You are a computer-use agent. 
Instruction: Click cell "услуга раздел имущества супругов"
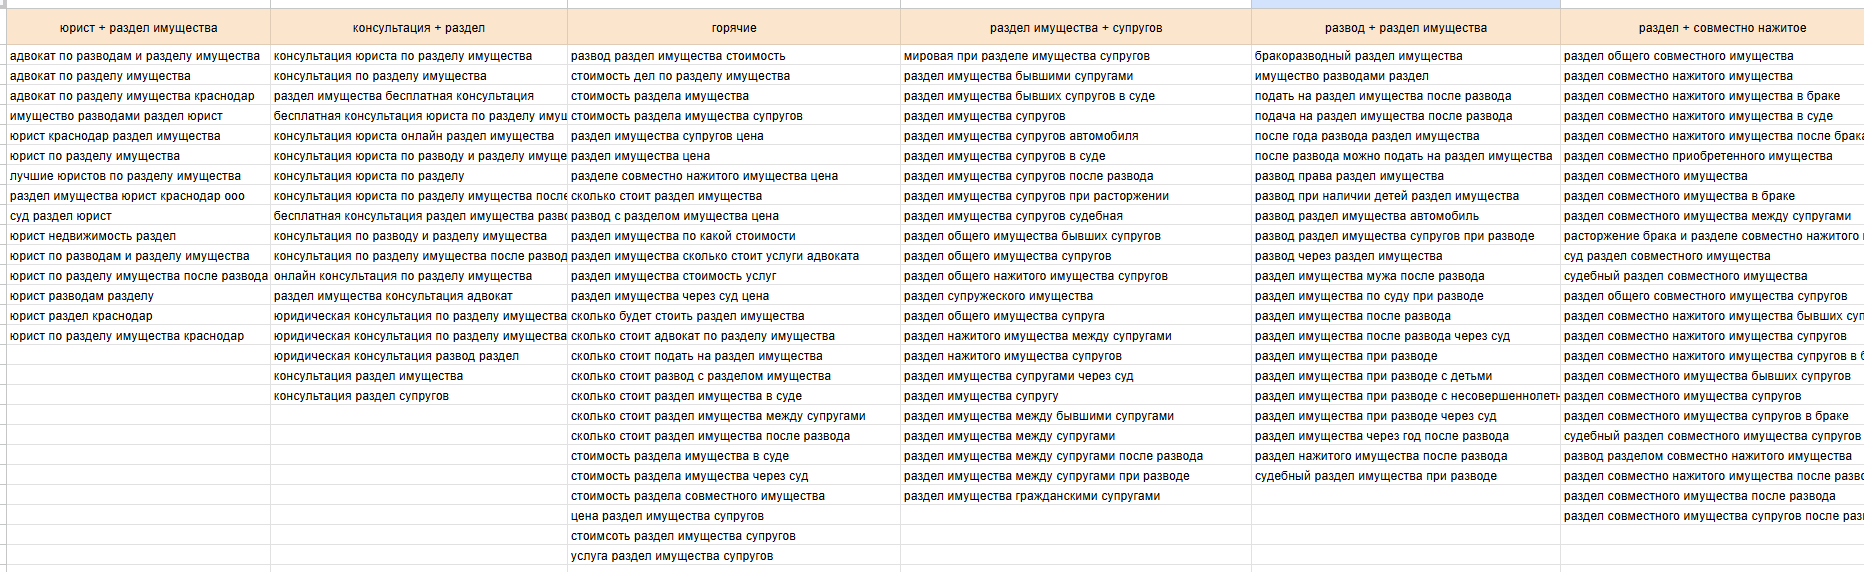(734, 556)
